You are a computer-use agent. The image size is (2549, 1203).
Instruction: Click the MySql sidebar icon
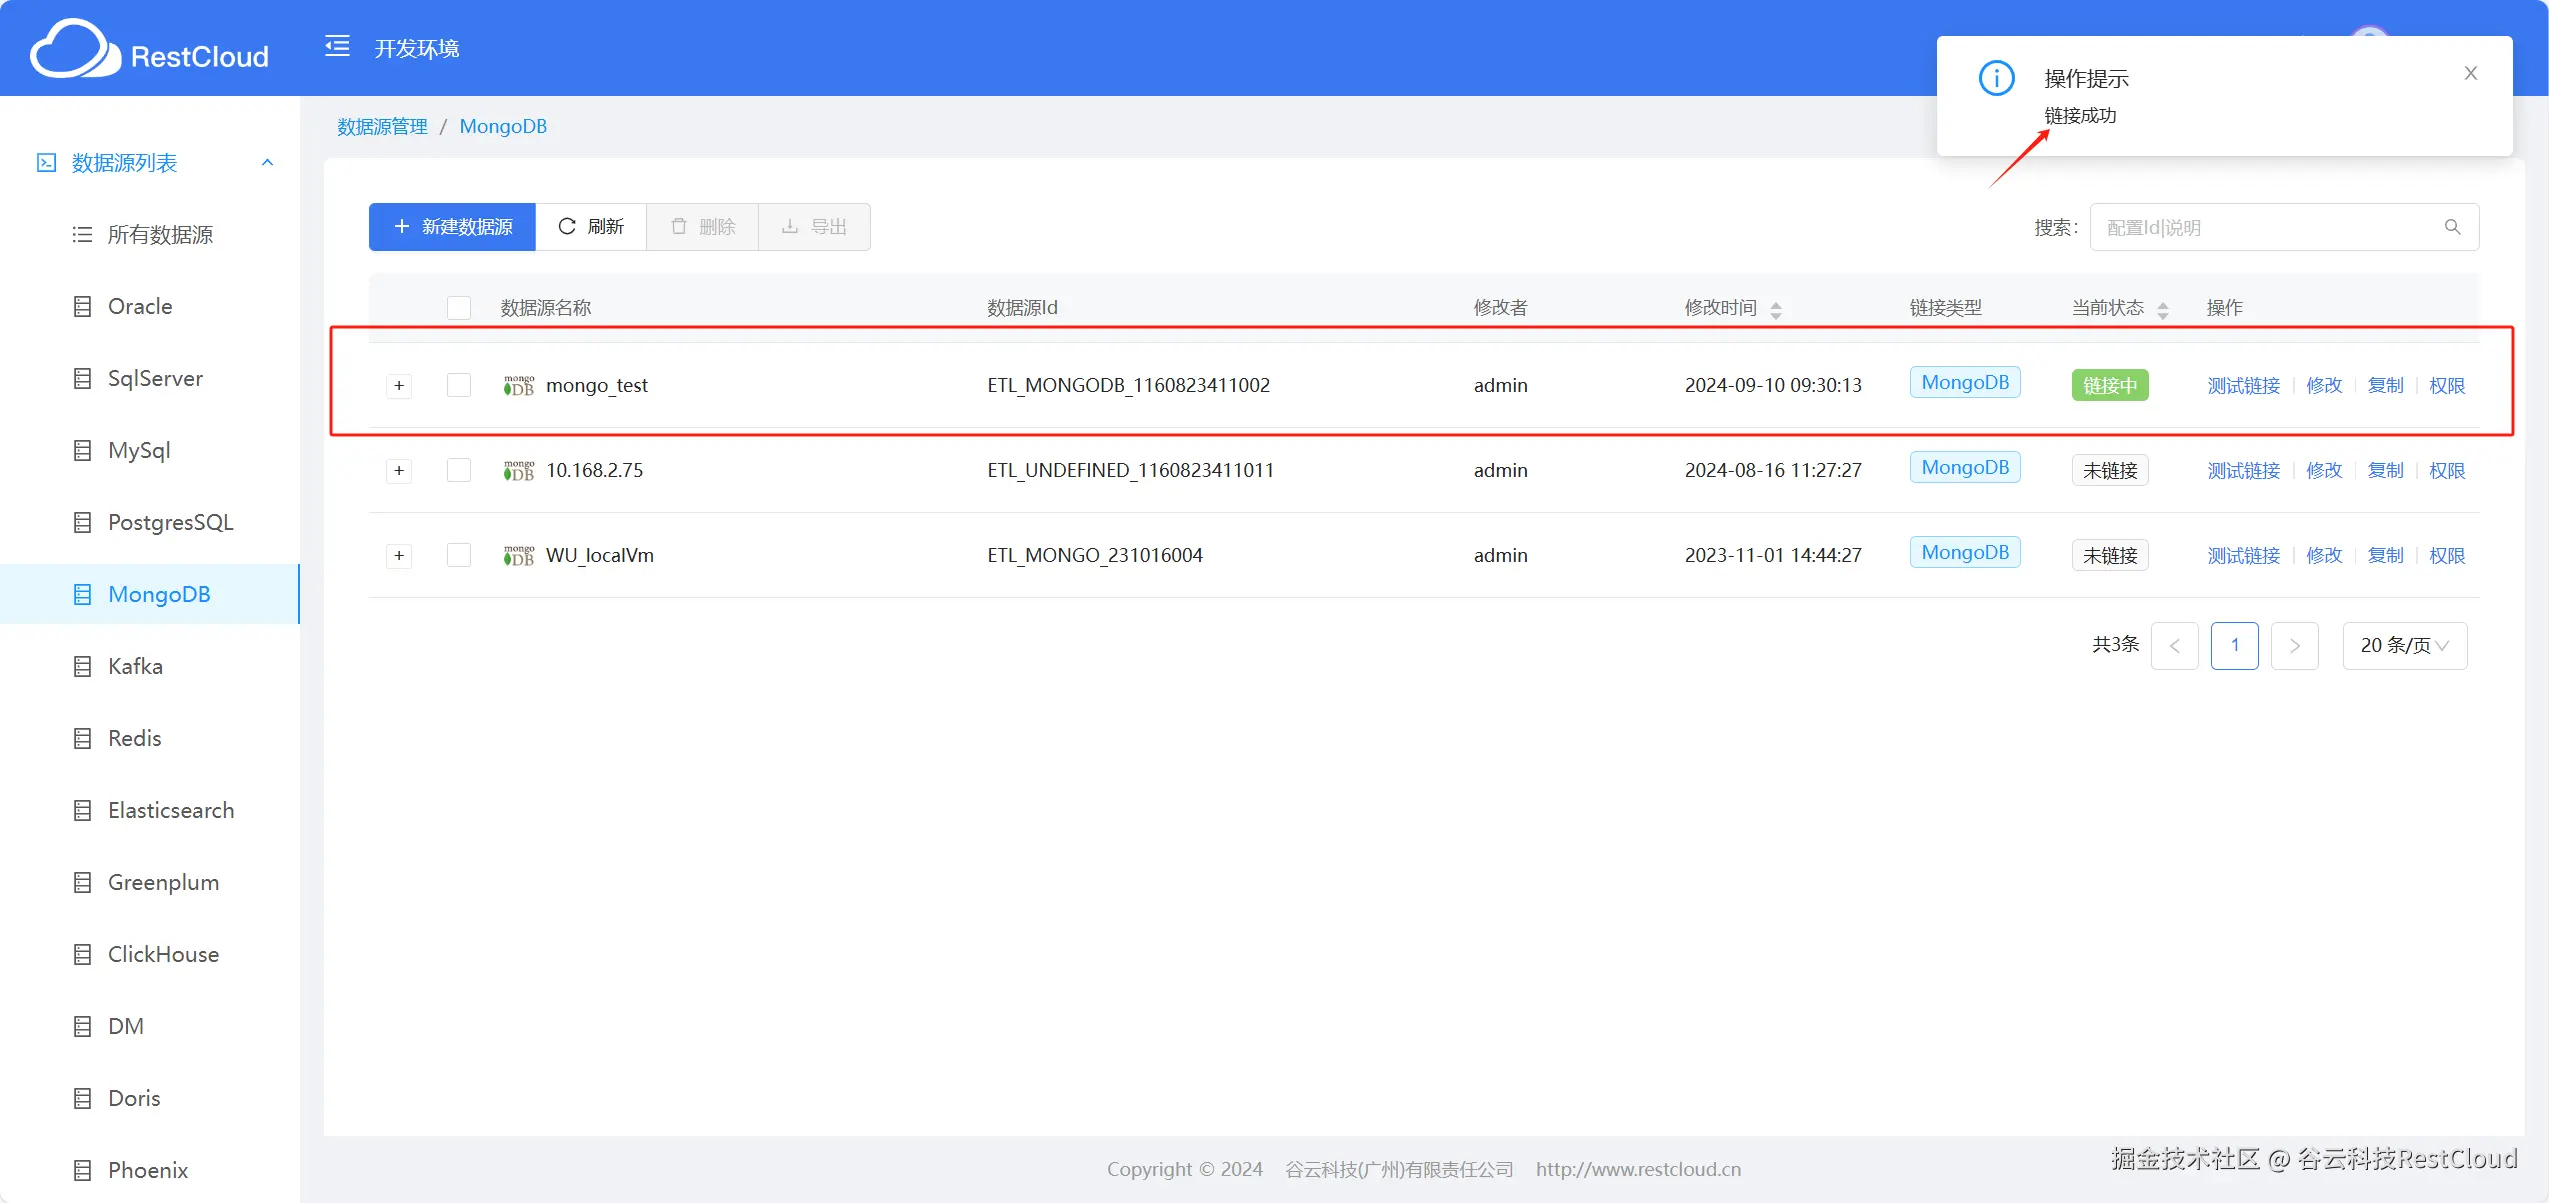tap(83, 450)
